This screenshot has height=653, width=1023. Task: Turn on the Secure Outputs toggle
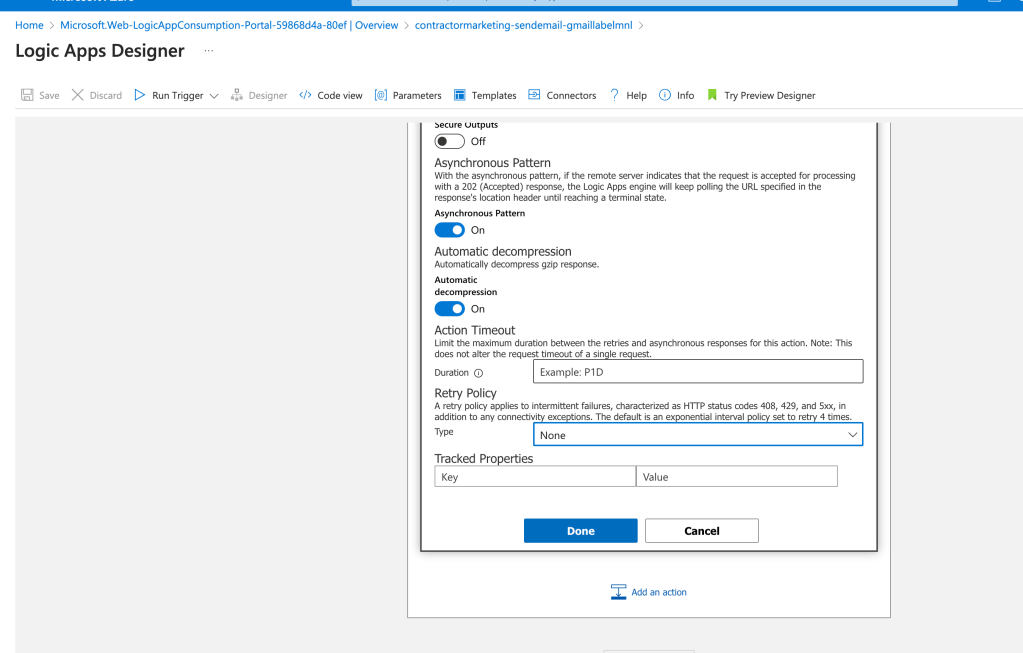(450, 142)
